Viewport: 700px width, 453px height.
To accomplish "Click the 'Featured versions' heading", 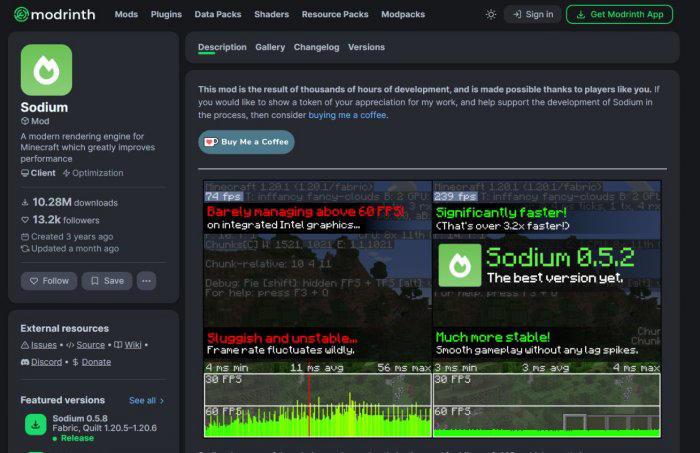I will point(62,400).
